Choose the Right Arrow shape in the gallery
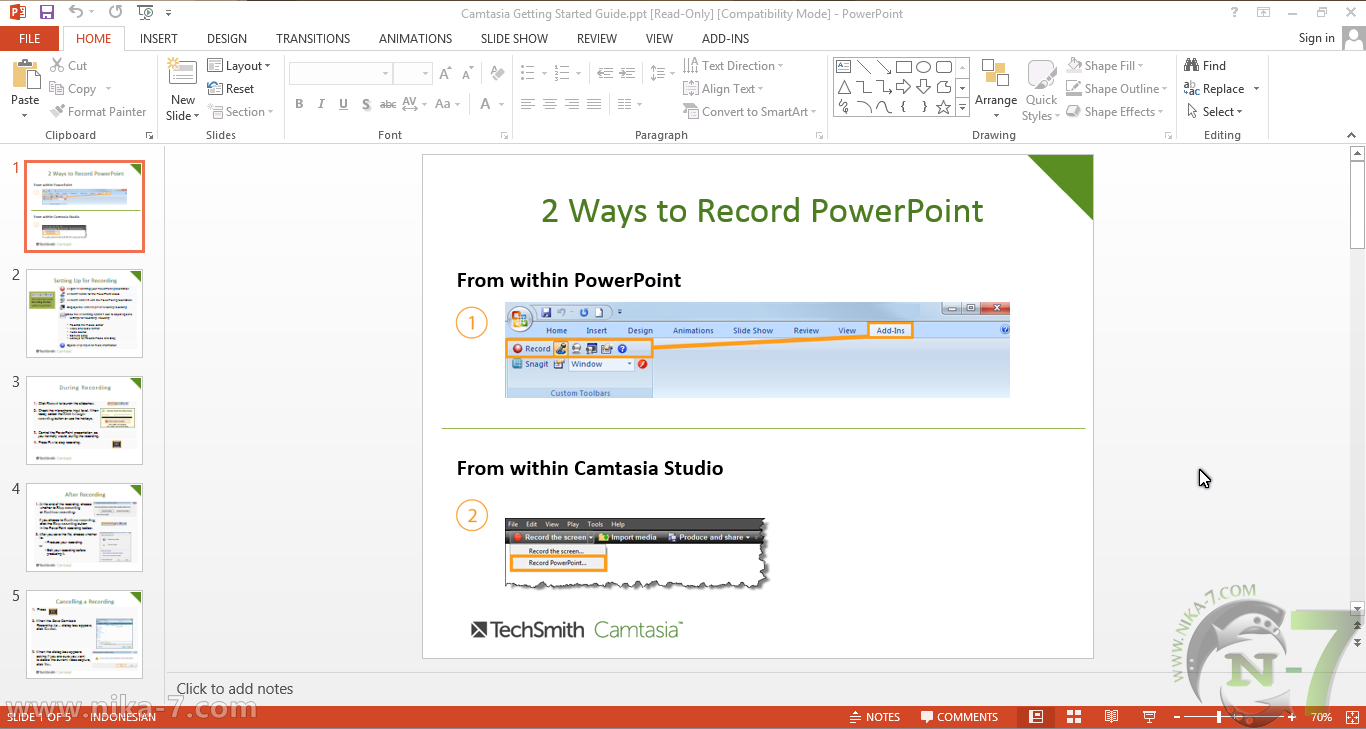The height and width of the screenshot is (729, 1366). (x=903, y=87)
